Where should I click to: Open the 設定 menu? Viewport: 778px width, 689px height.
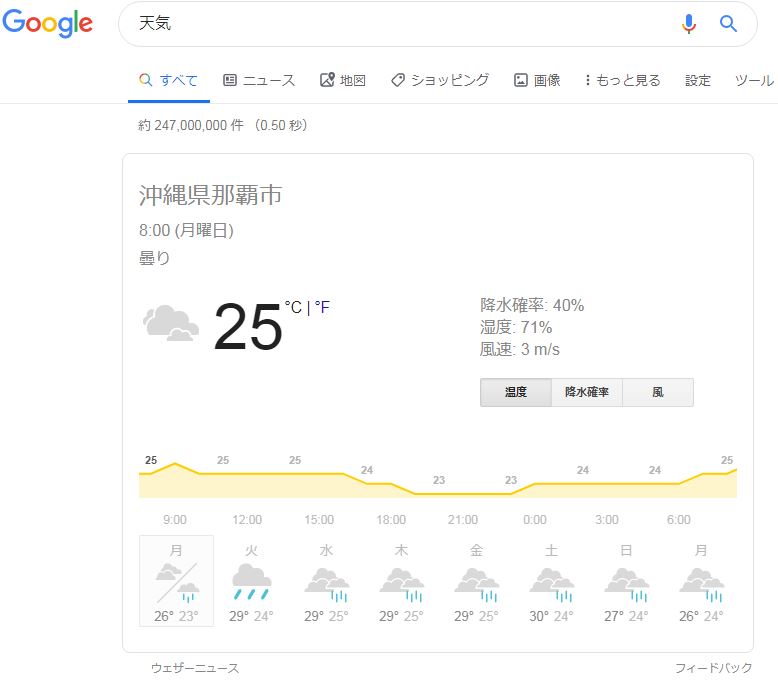pyautogui.click(x=698, y=80)
